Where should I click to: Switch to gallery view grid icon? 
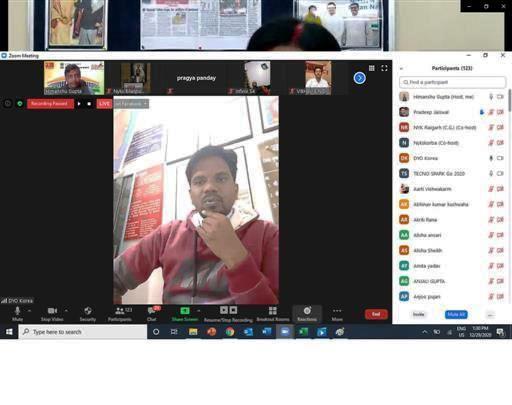[372, 68]
